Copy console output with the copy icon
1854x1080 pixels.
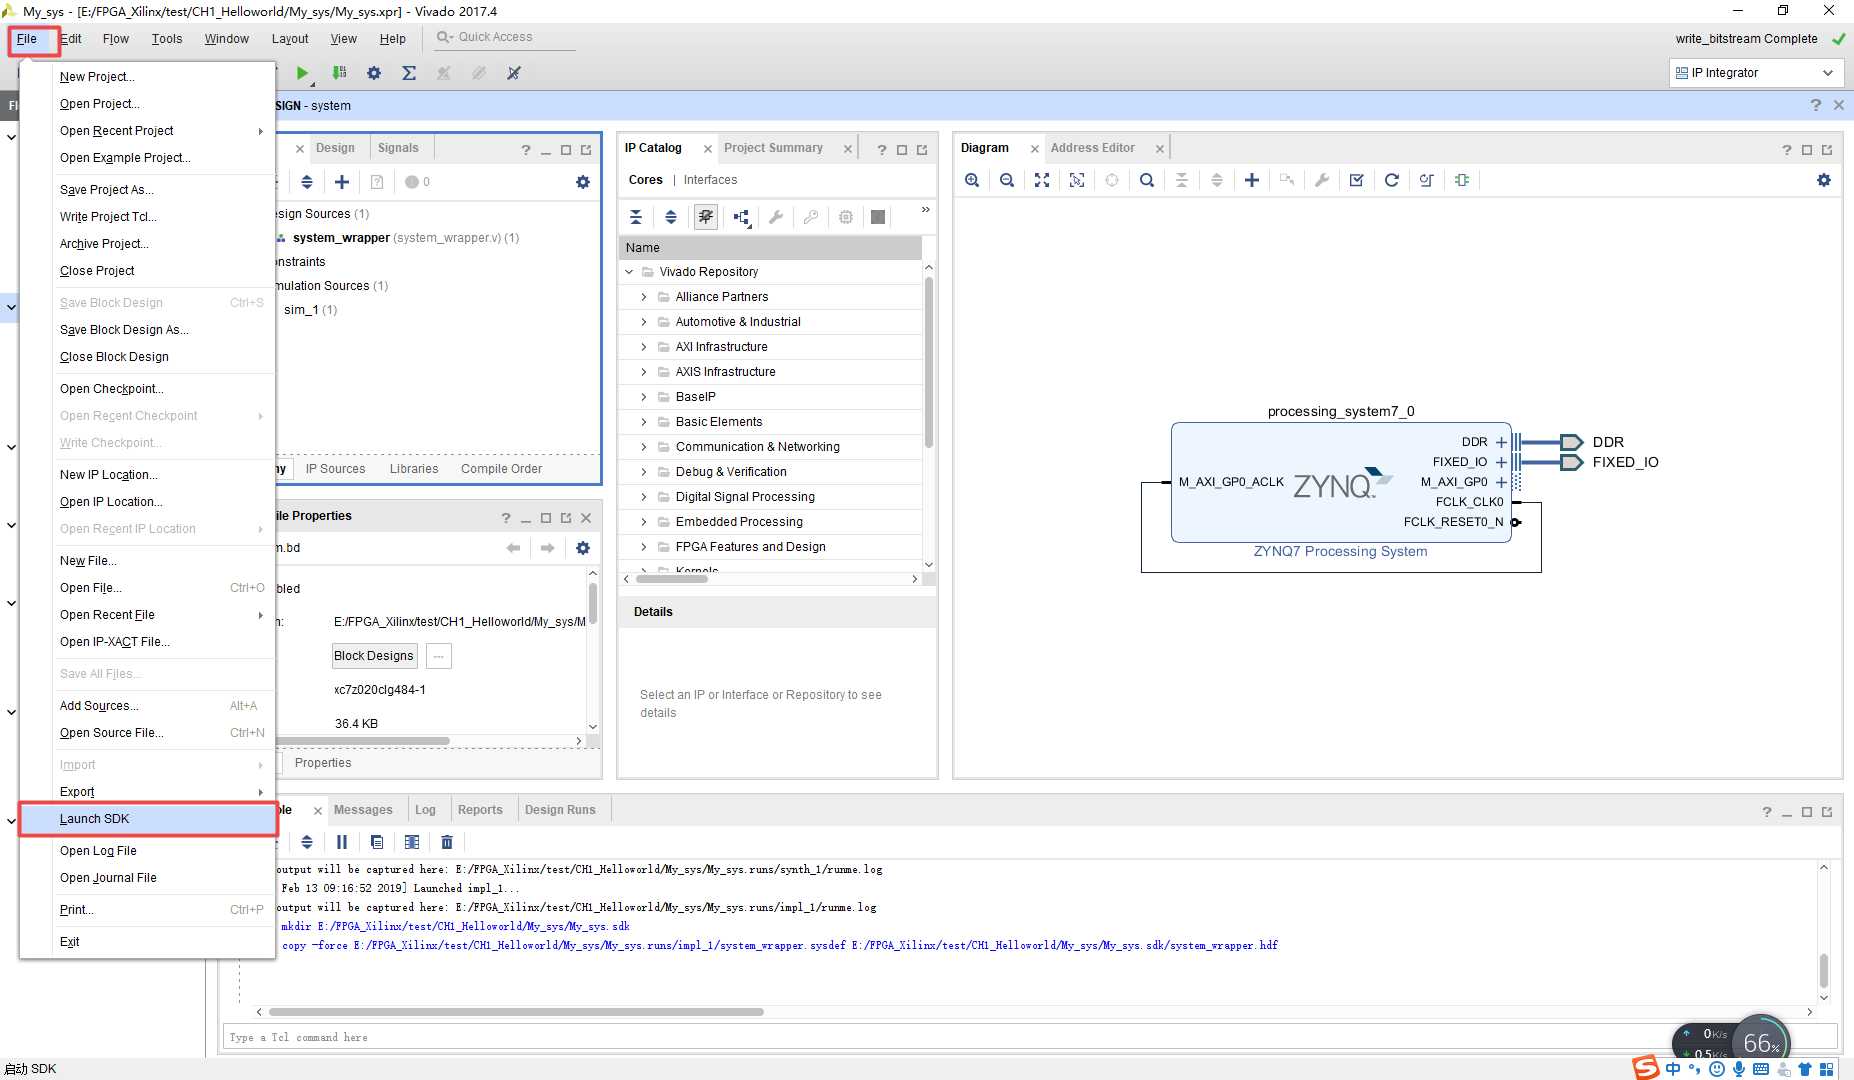click(377, 842)
